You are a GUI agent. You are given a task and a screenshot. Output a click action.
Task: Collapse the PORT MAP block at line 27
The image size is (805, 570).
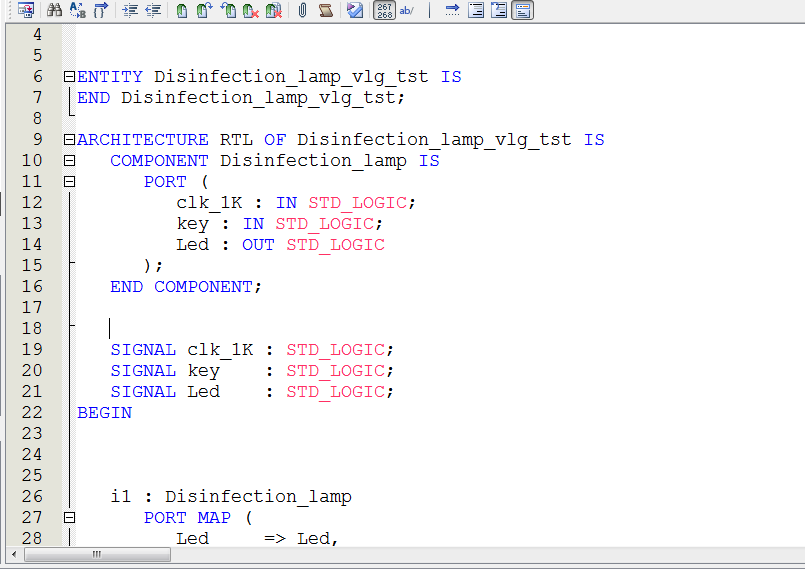[69, 518]
